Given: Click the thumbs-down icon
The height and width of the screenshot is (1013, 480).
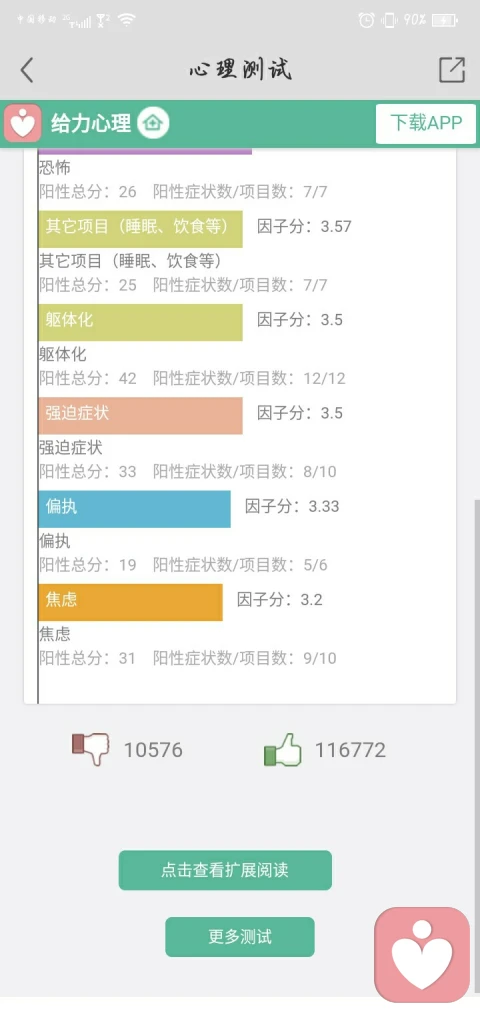Looking at the screenshot, I should click(90, 749).
